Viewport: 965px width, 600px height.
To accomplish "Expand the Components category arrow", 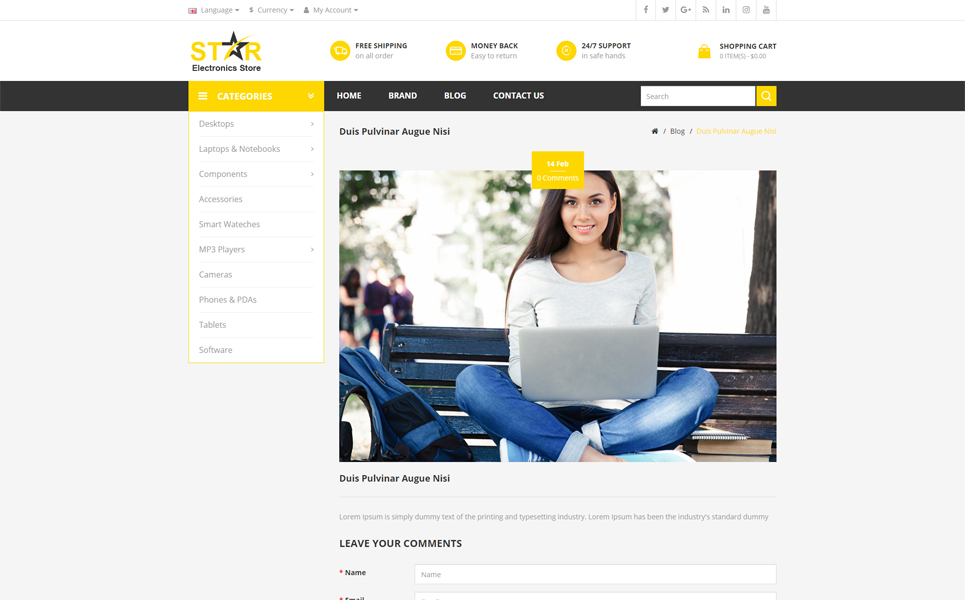I will point(312,174).
